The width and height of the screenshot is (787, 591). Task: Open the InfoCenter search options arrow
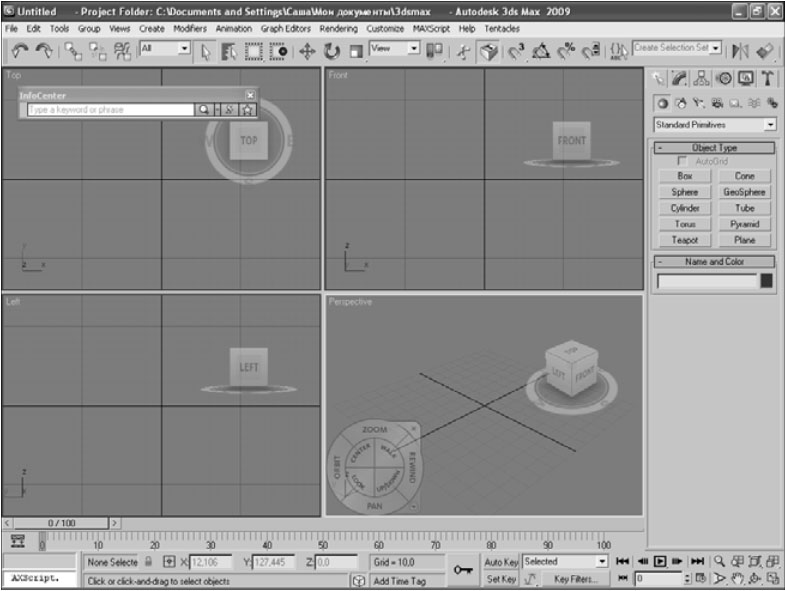[x=217, y=109]
